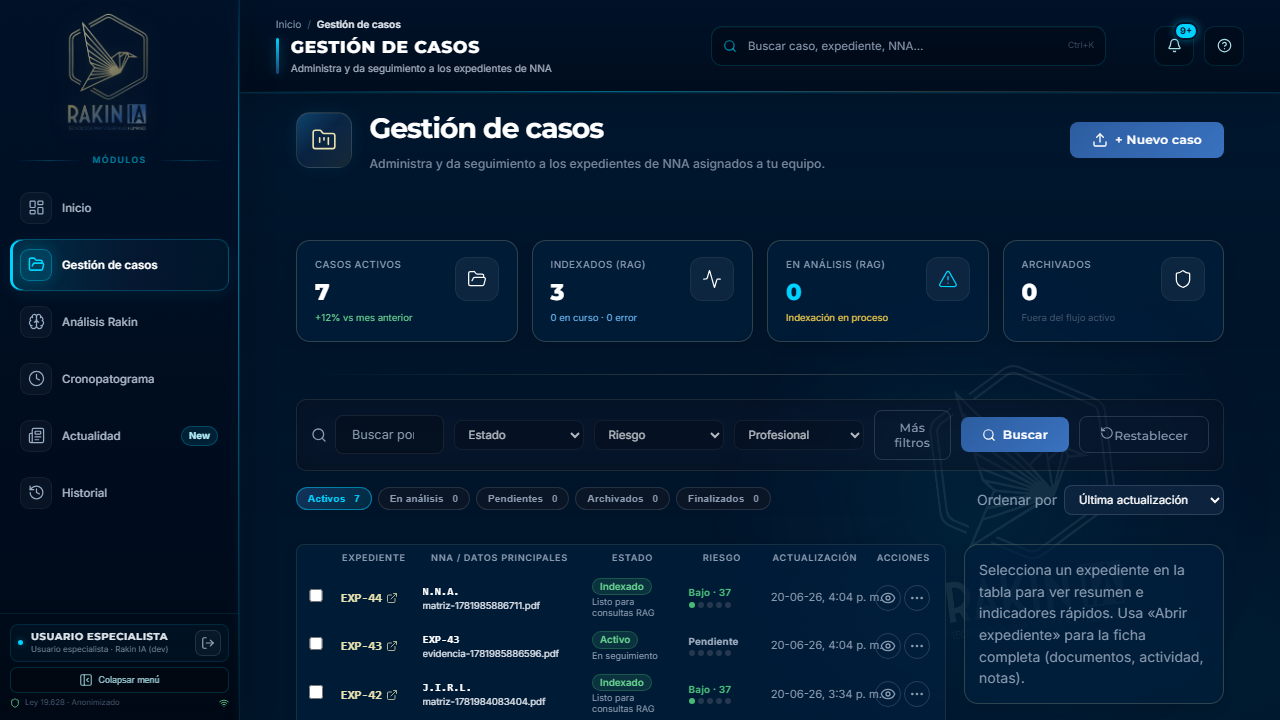Open more actions for EXP-42
Viewport: 1280px width, 720px height.
coord(917,694)
